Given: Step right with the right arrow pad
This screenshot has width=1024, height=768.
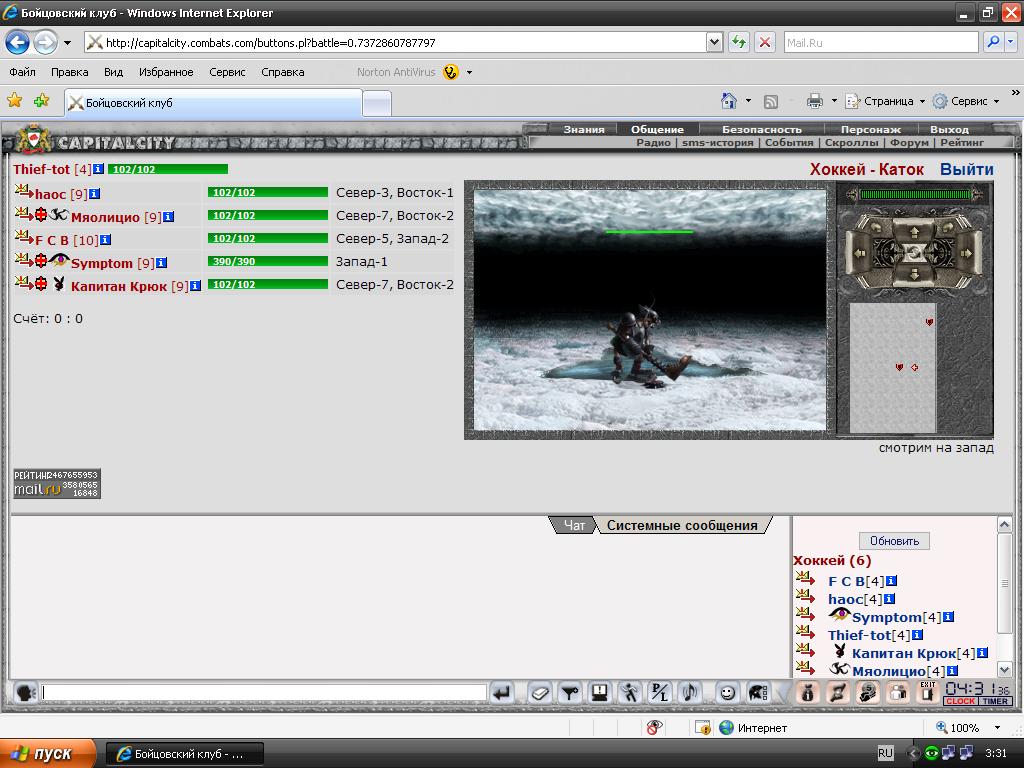Looking at the screenshot, I should click(x=967, y=253).
